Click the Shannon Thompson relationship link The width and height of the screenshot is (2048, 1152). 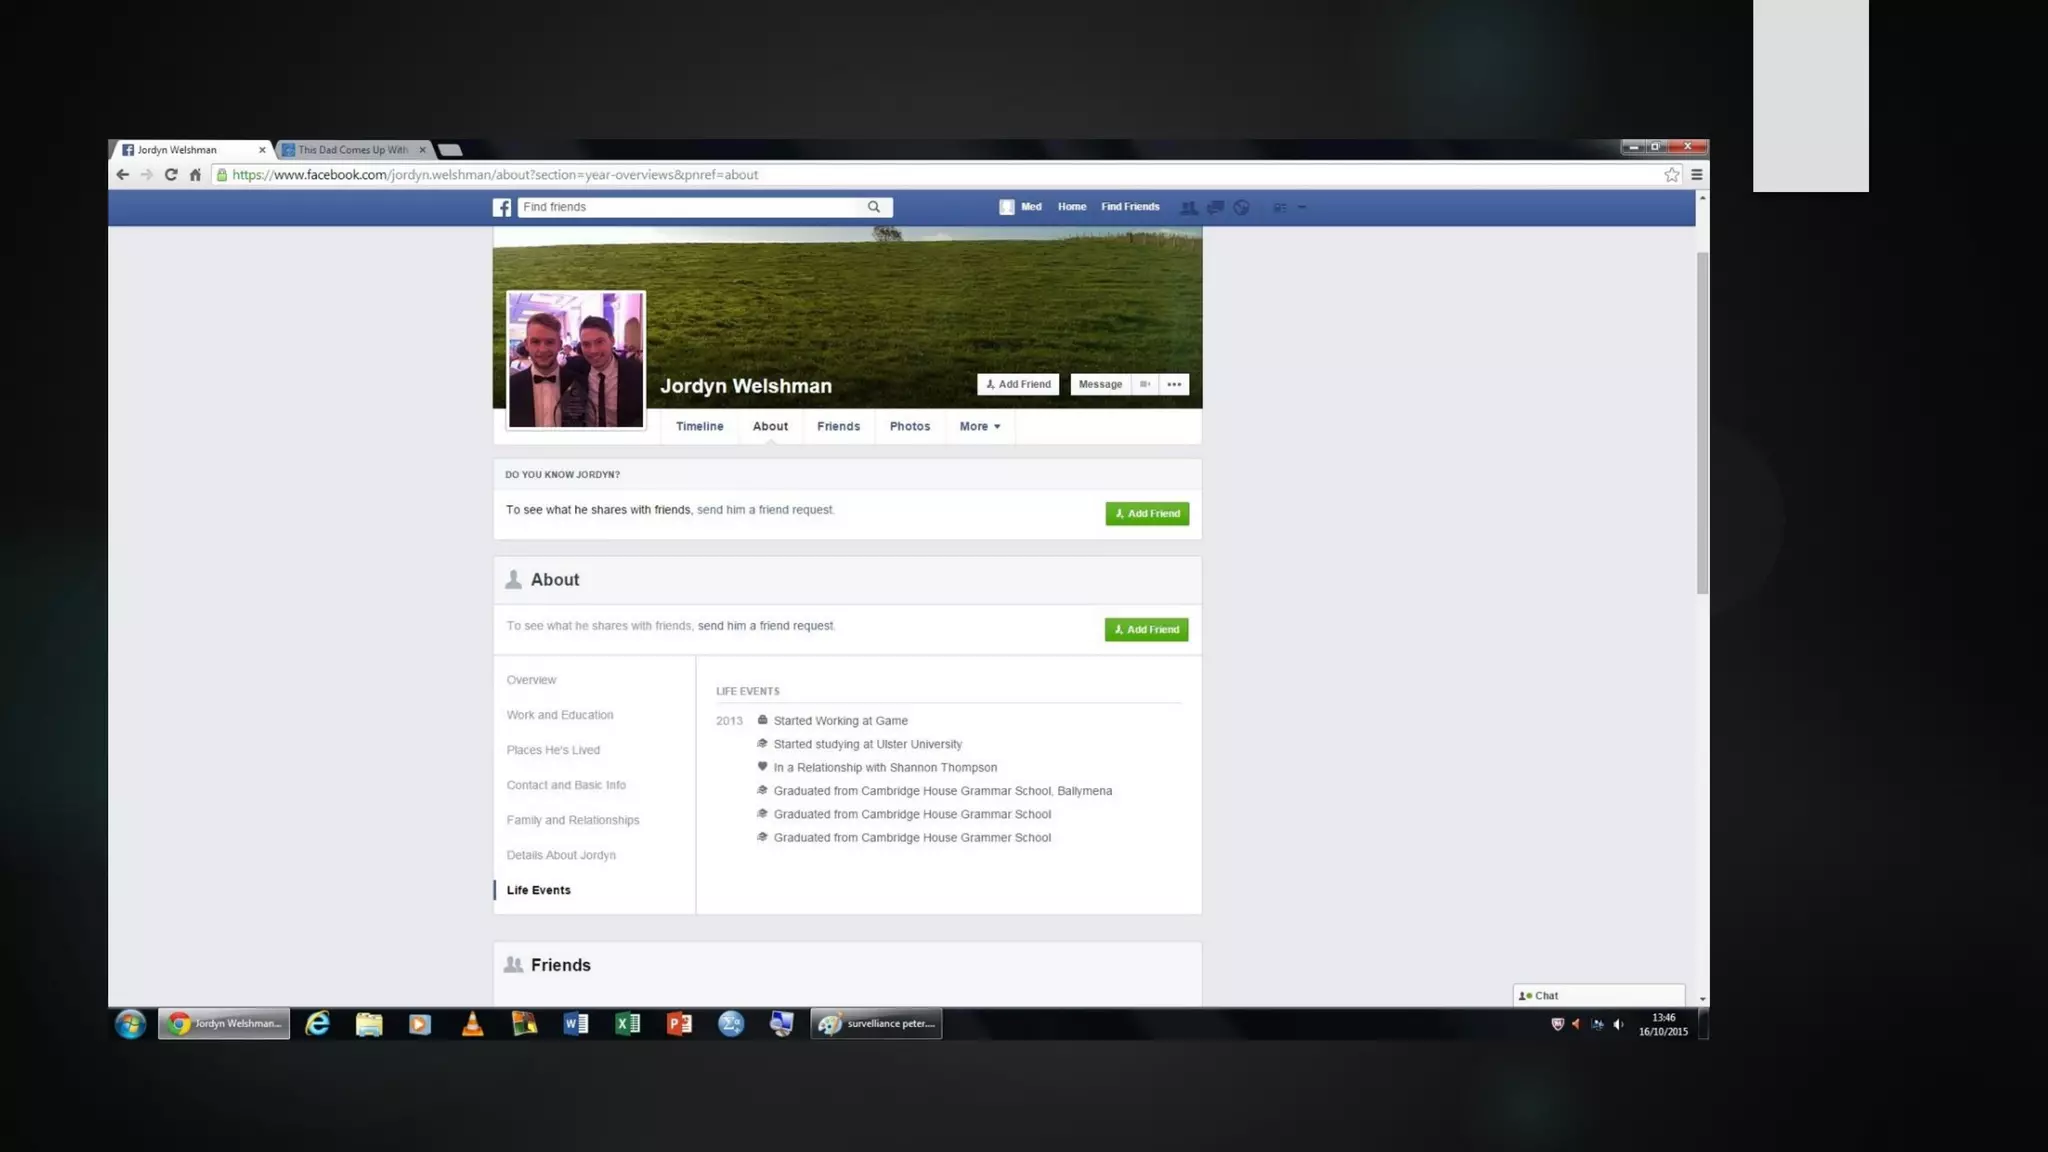[x=942, y=768]
